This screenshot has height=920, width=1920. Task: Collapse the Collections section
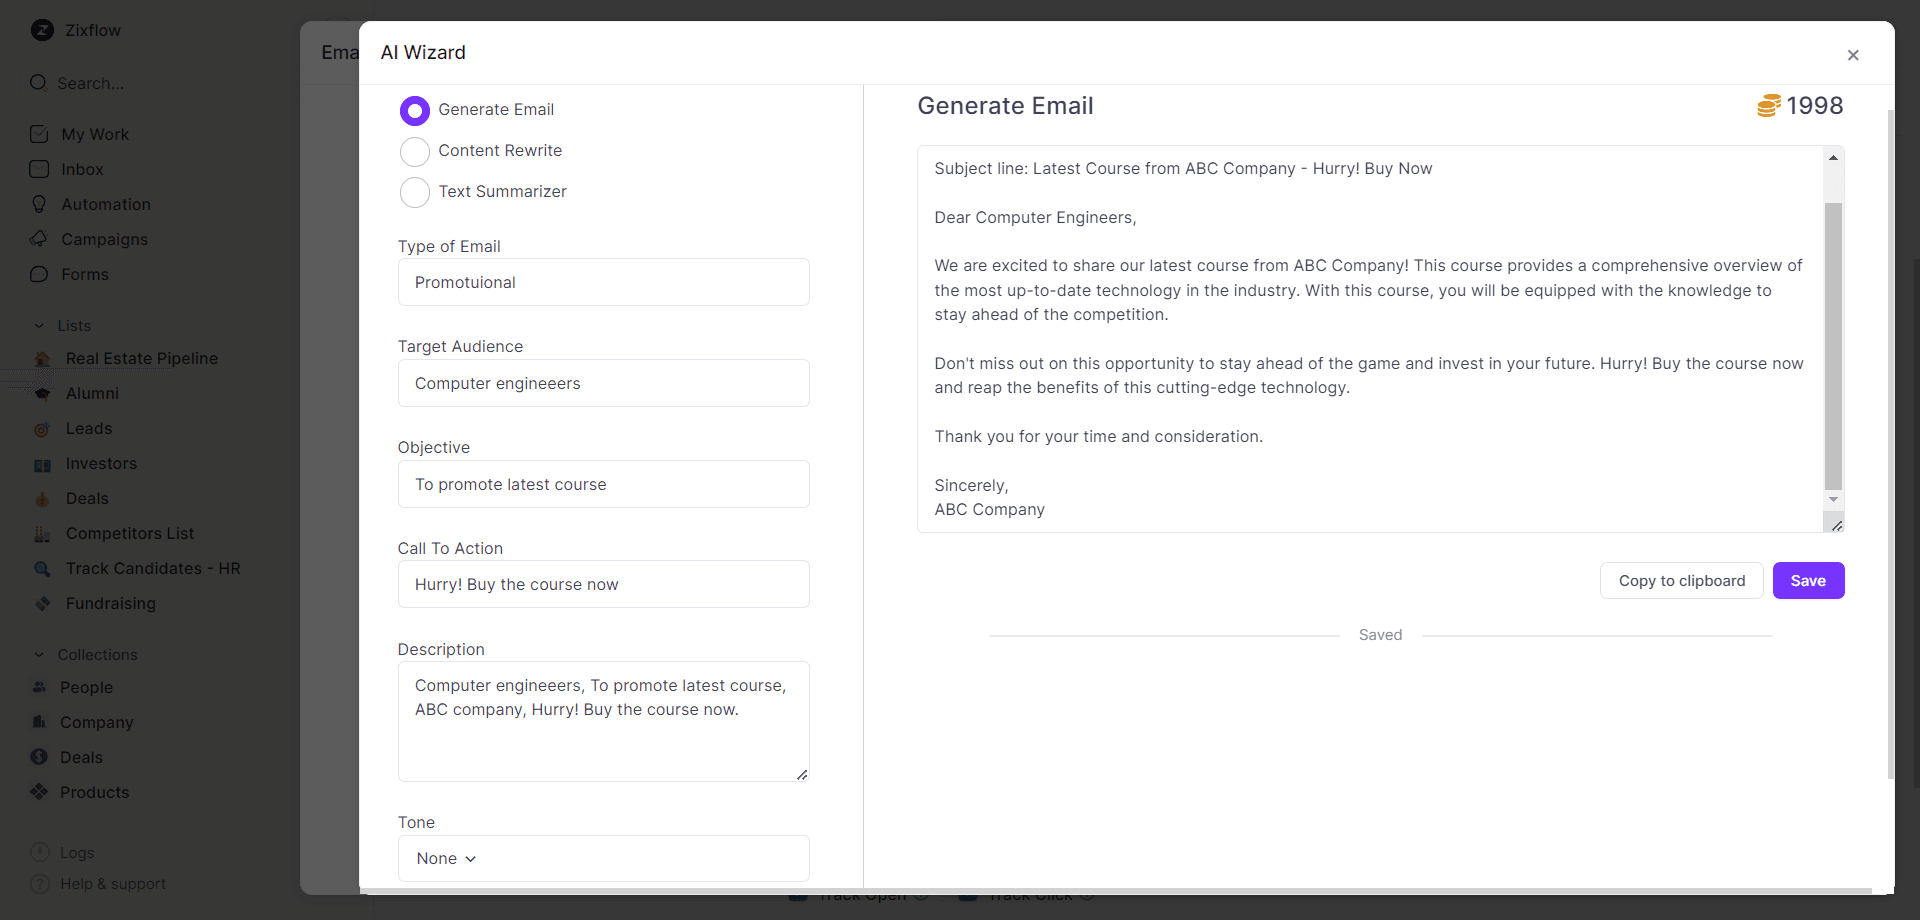pos(38,655)
